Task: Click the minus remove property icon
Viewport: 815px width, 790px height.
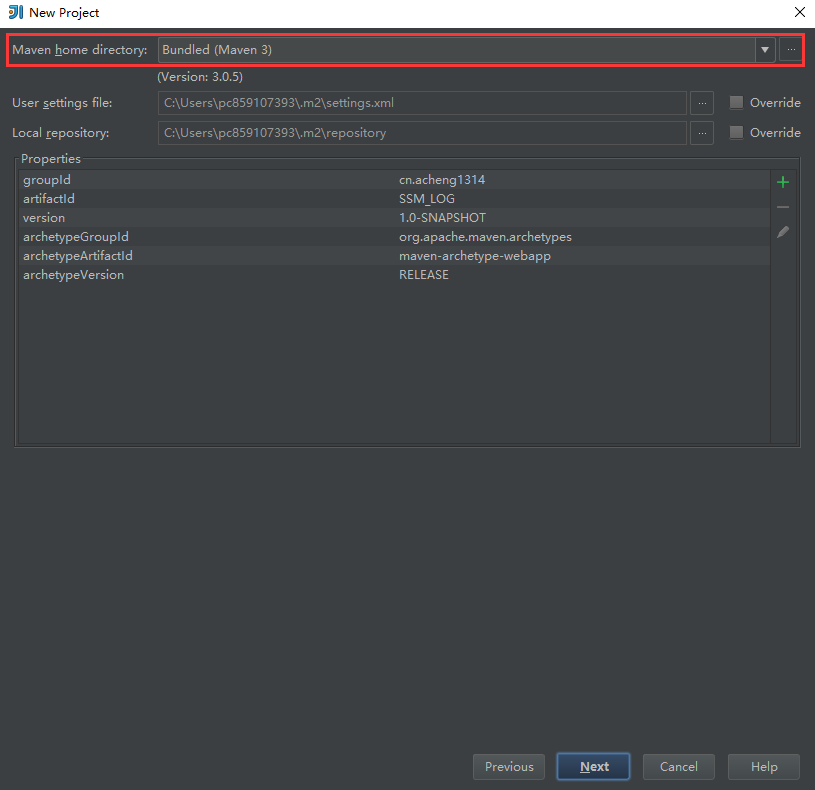Action: 783,207
